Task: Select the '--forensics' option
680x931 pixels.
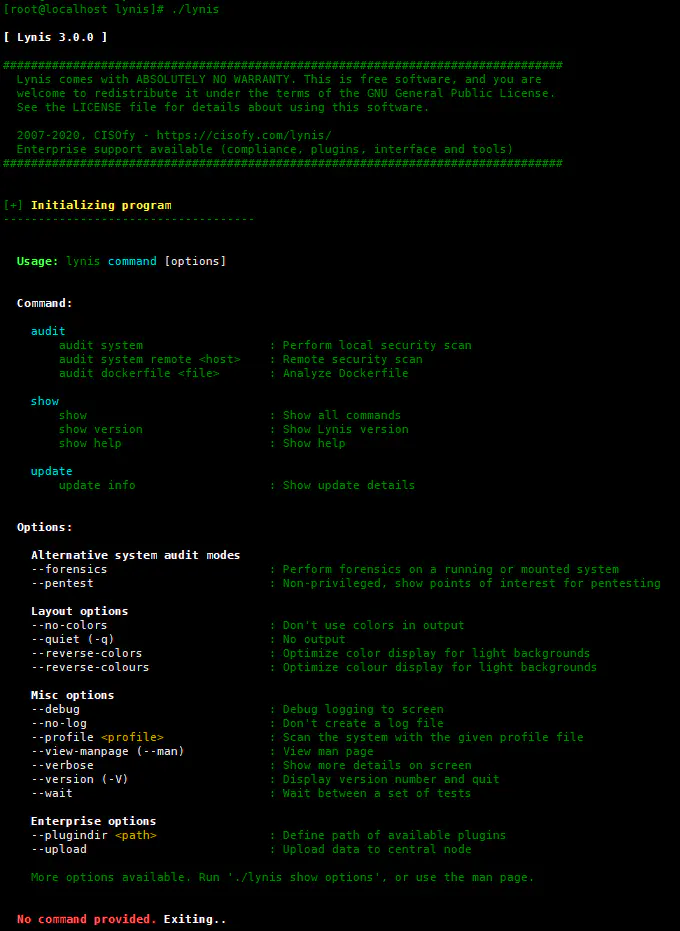Action: pos(69,569)
